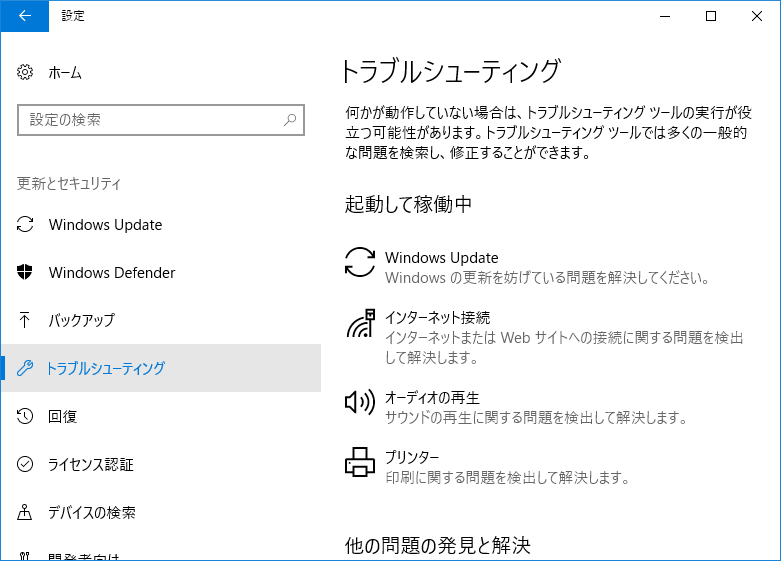Click サウンドの再生に関する問題 description text
The image size is (781, 561).
coord(536,418)
